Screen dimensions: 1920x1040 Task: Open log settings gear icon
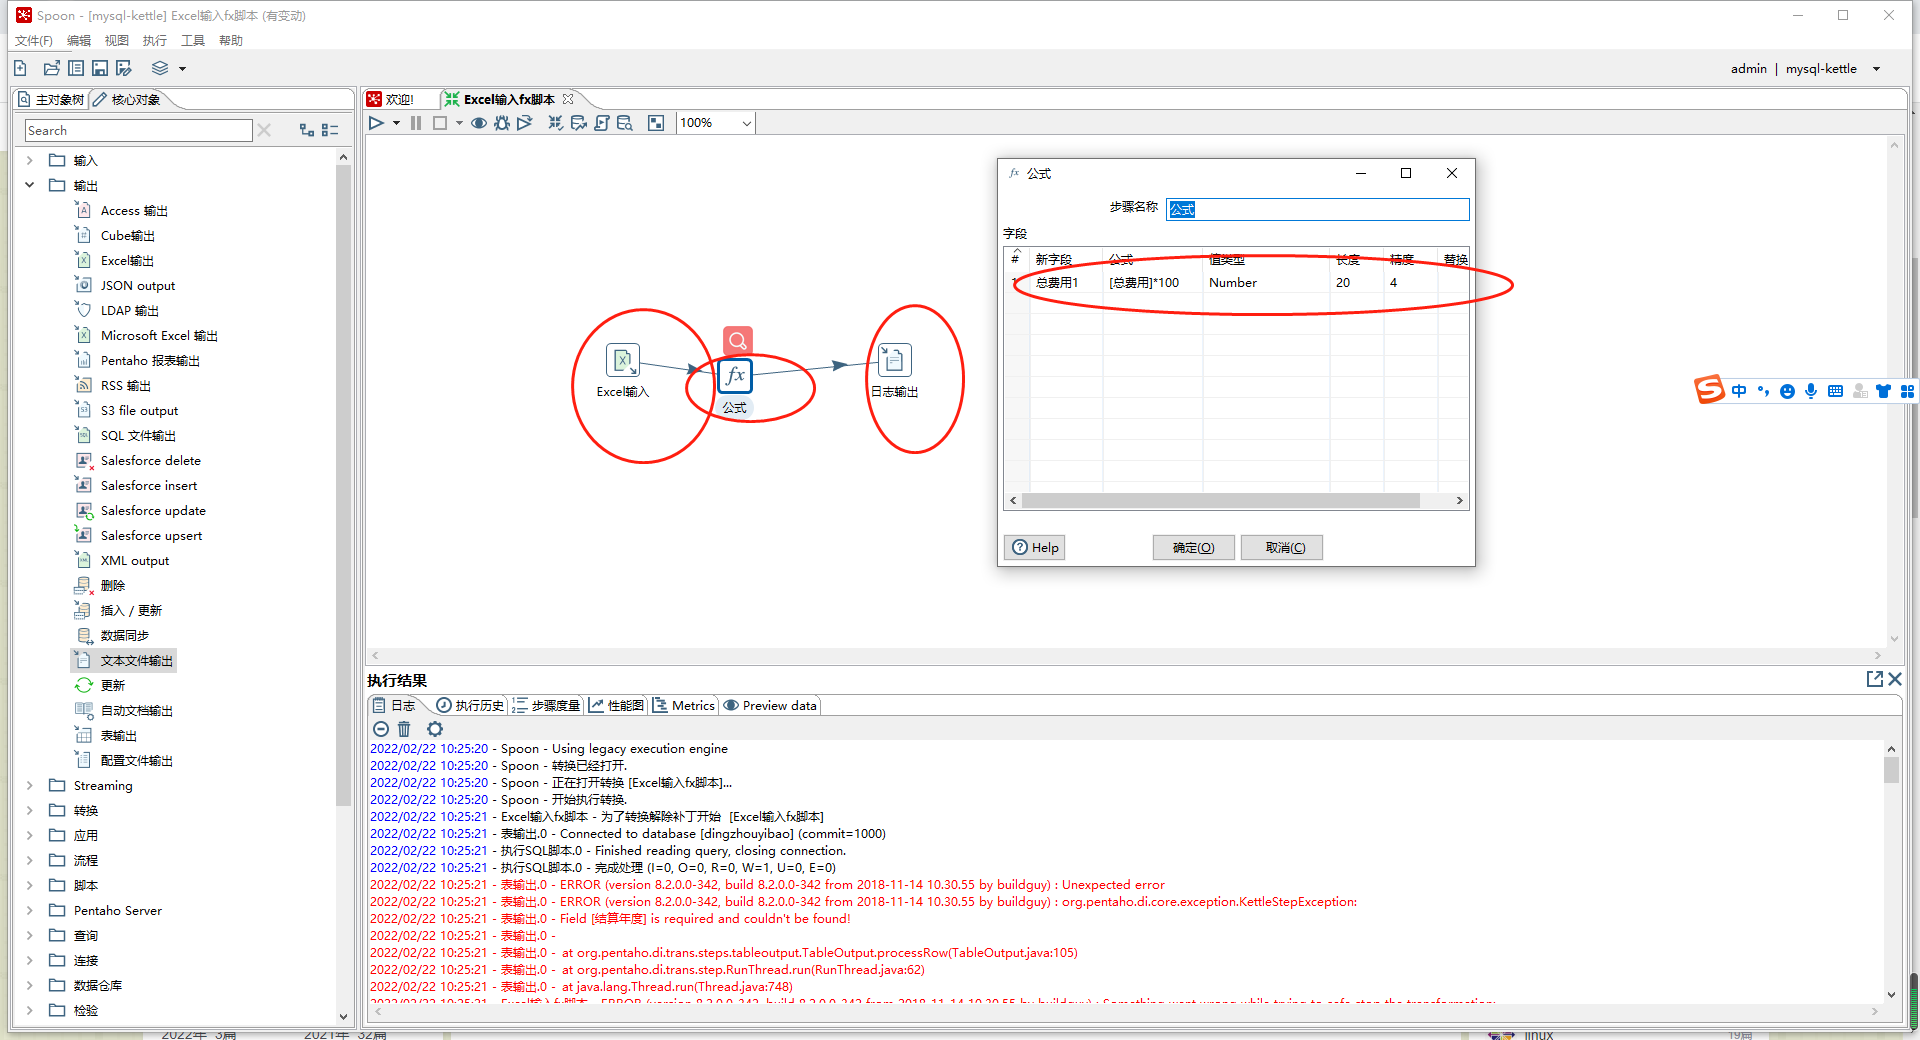(x=434, y=729)
